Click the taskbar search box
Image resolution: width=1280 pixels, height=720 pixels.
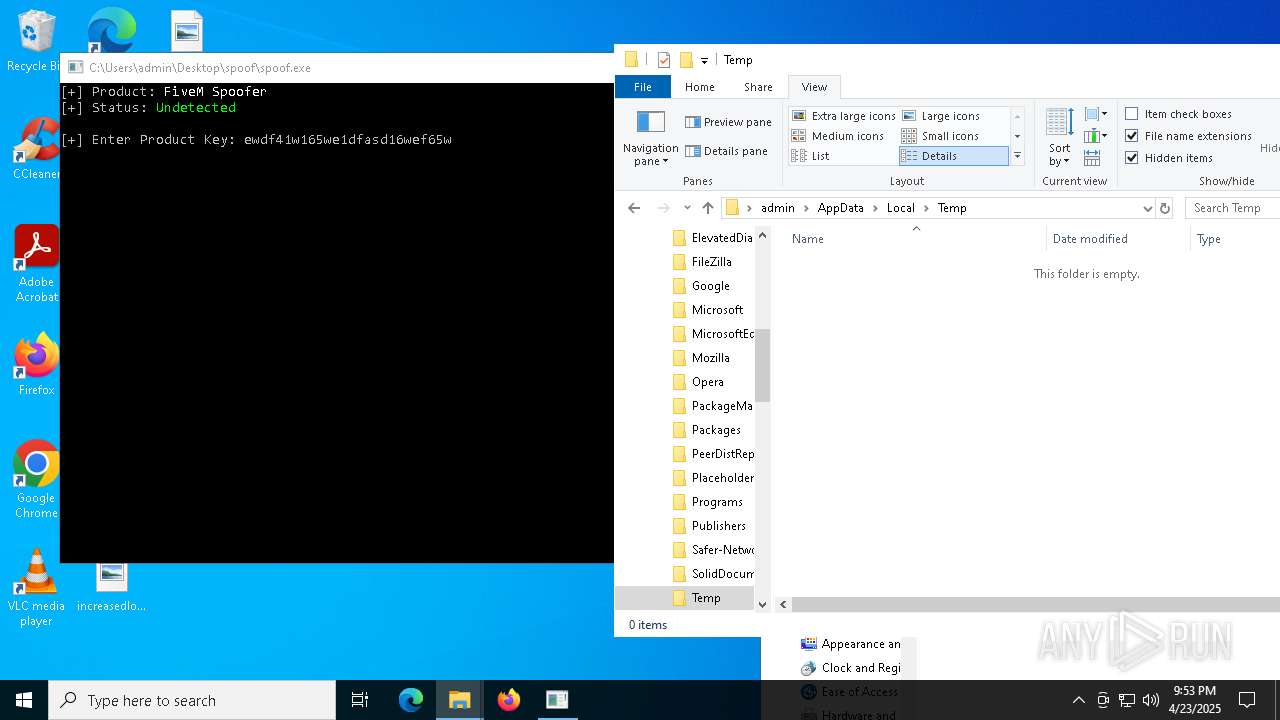[192, 700]
